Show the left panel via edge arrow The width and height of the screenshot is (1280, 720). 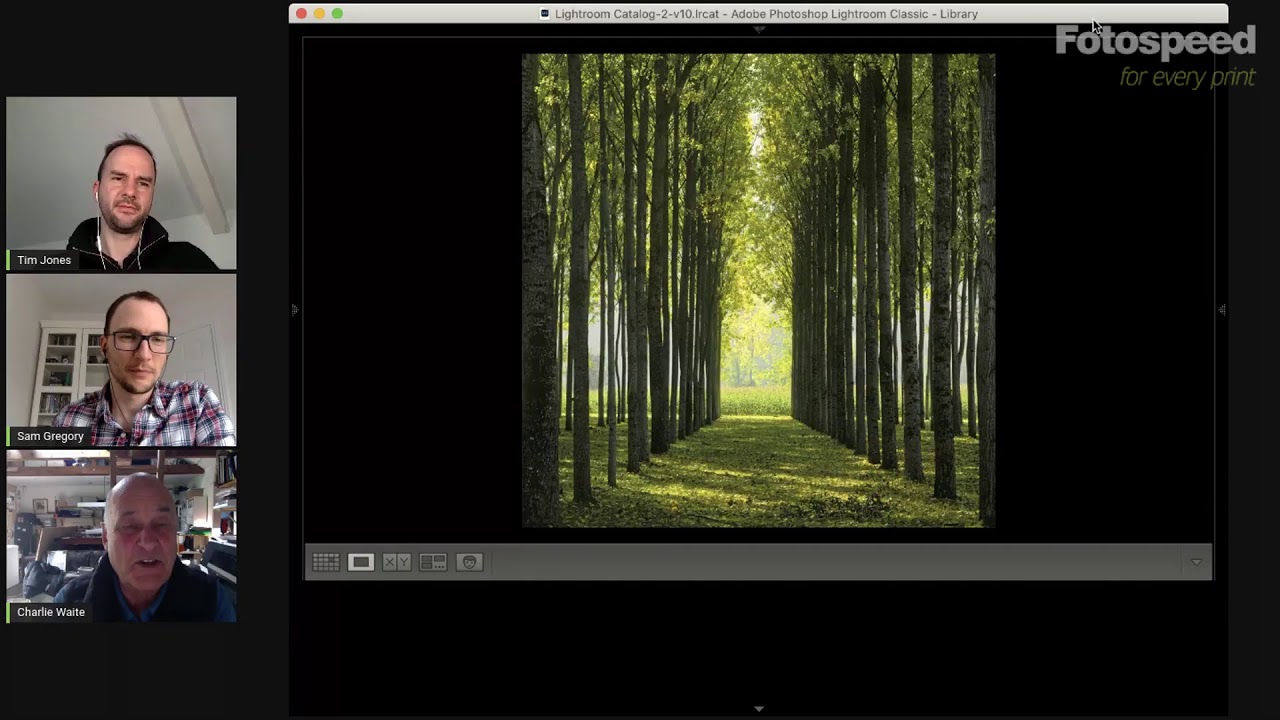tap(295, 310)
